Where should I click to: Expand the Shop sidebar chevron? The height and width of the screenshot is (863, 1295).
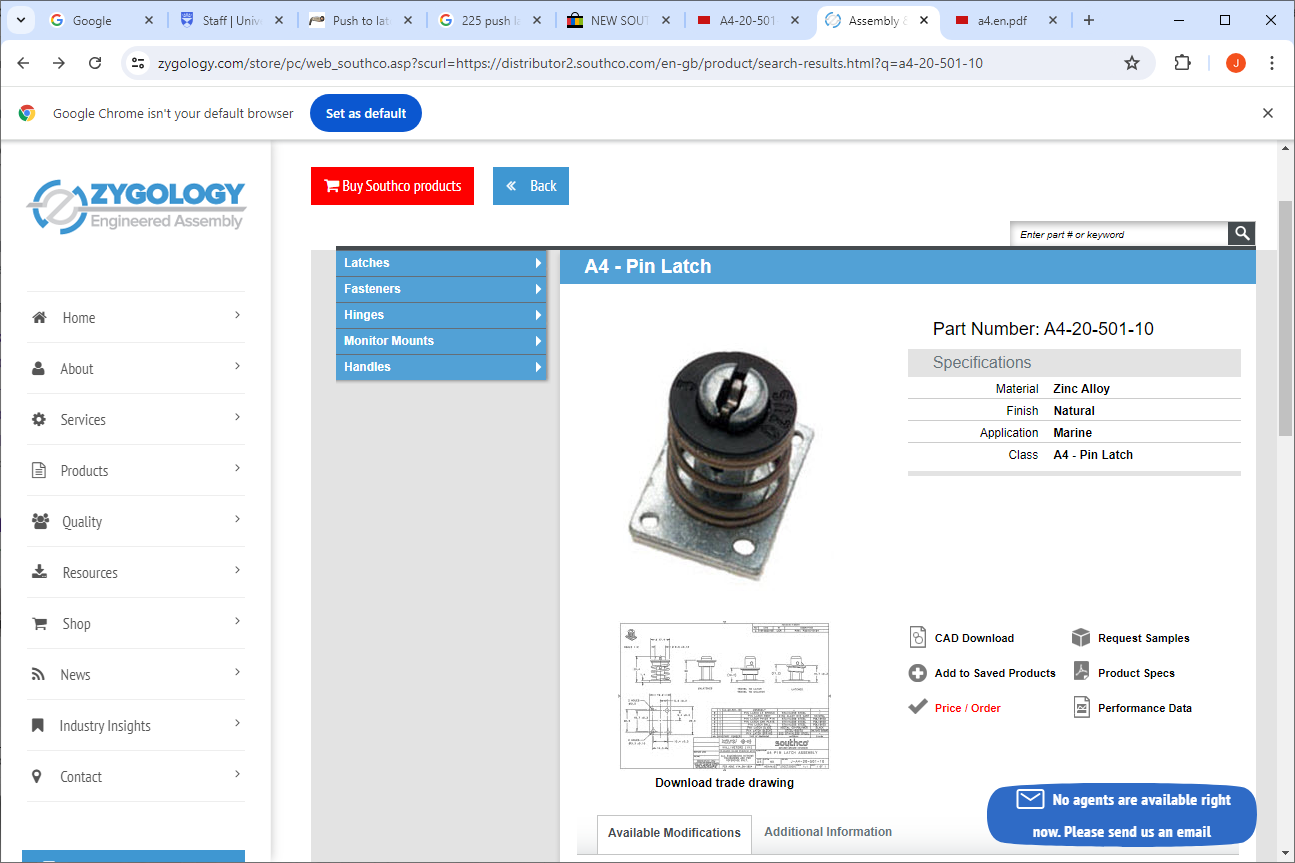238,621
